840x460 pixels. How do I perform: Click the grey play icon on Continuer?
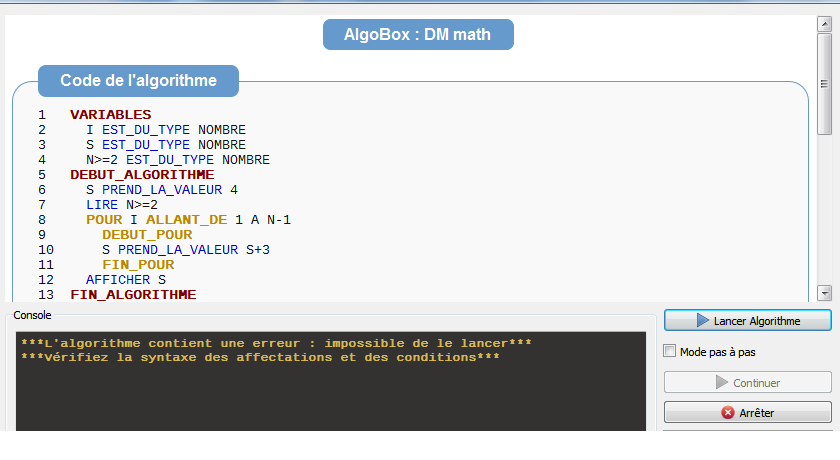pos(722,382)
